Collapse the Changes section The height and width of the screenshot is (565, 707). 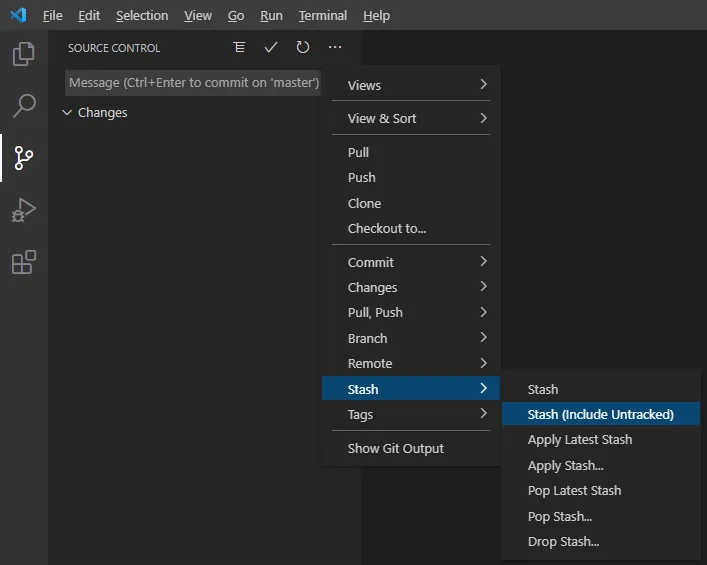(x=67, y=112)
